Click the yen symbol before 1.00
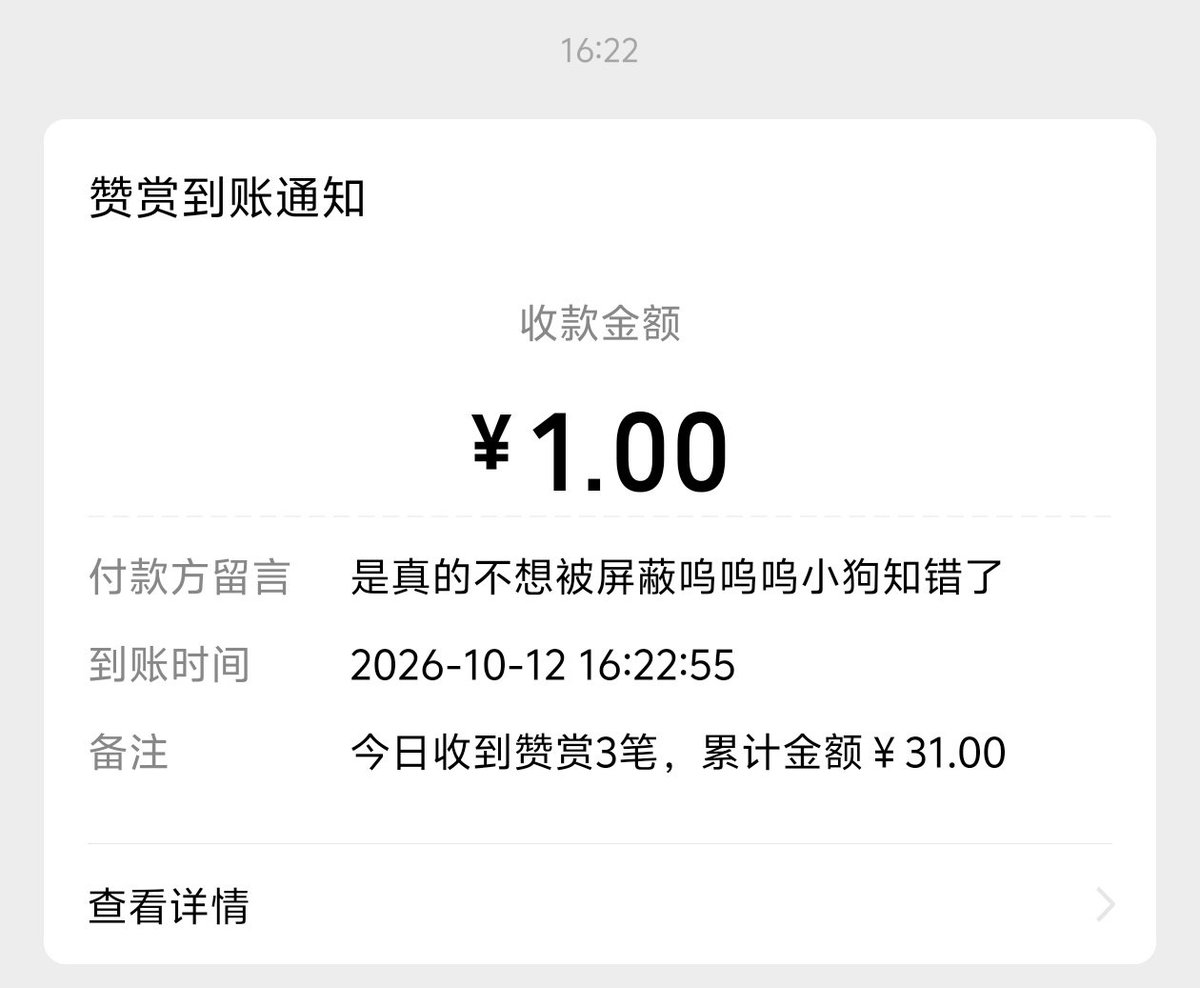1200x988 pixels. tap(491, 443)
